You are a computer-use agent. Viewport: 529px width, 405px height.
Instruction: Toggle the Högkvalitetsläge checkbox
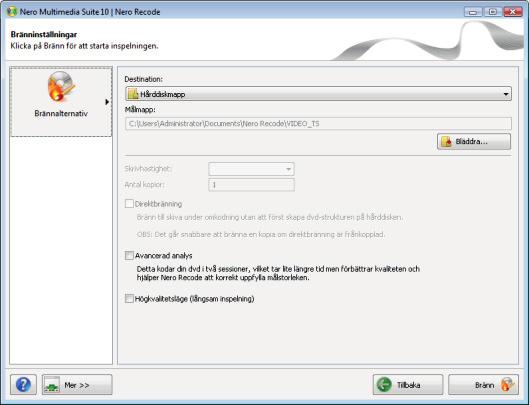click(x=129, y=298)
